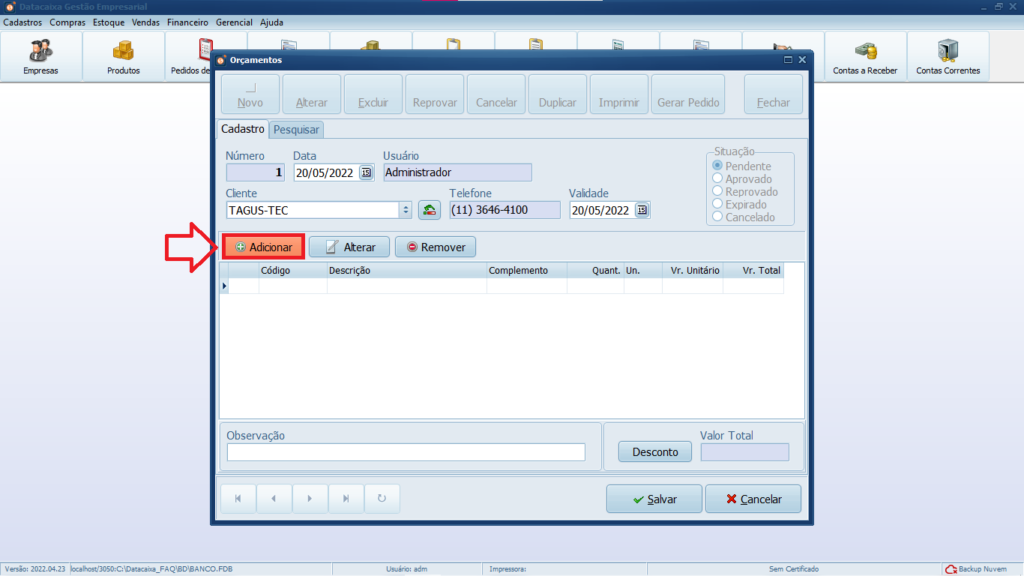Open the Validade field calendar picker
This screenshot has width=1024, height=576.
(x=641, y=210)
